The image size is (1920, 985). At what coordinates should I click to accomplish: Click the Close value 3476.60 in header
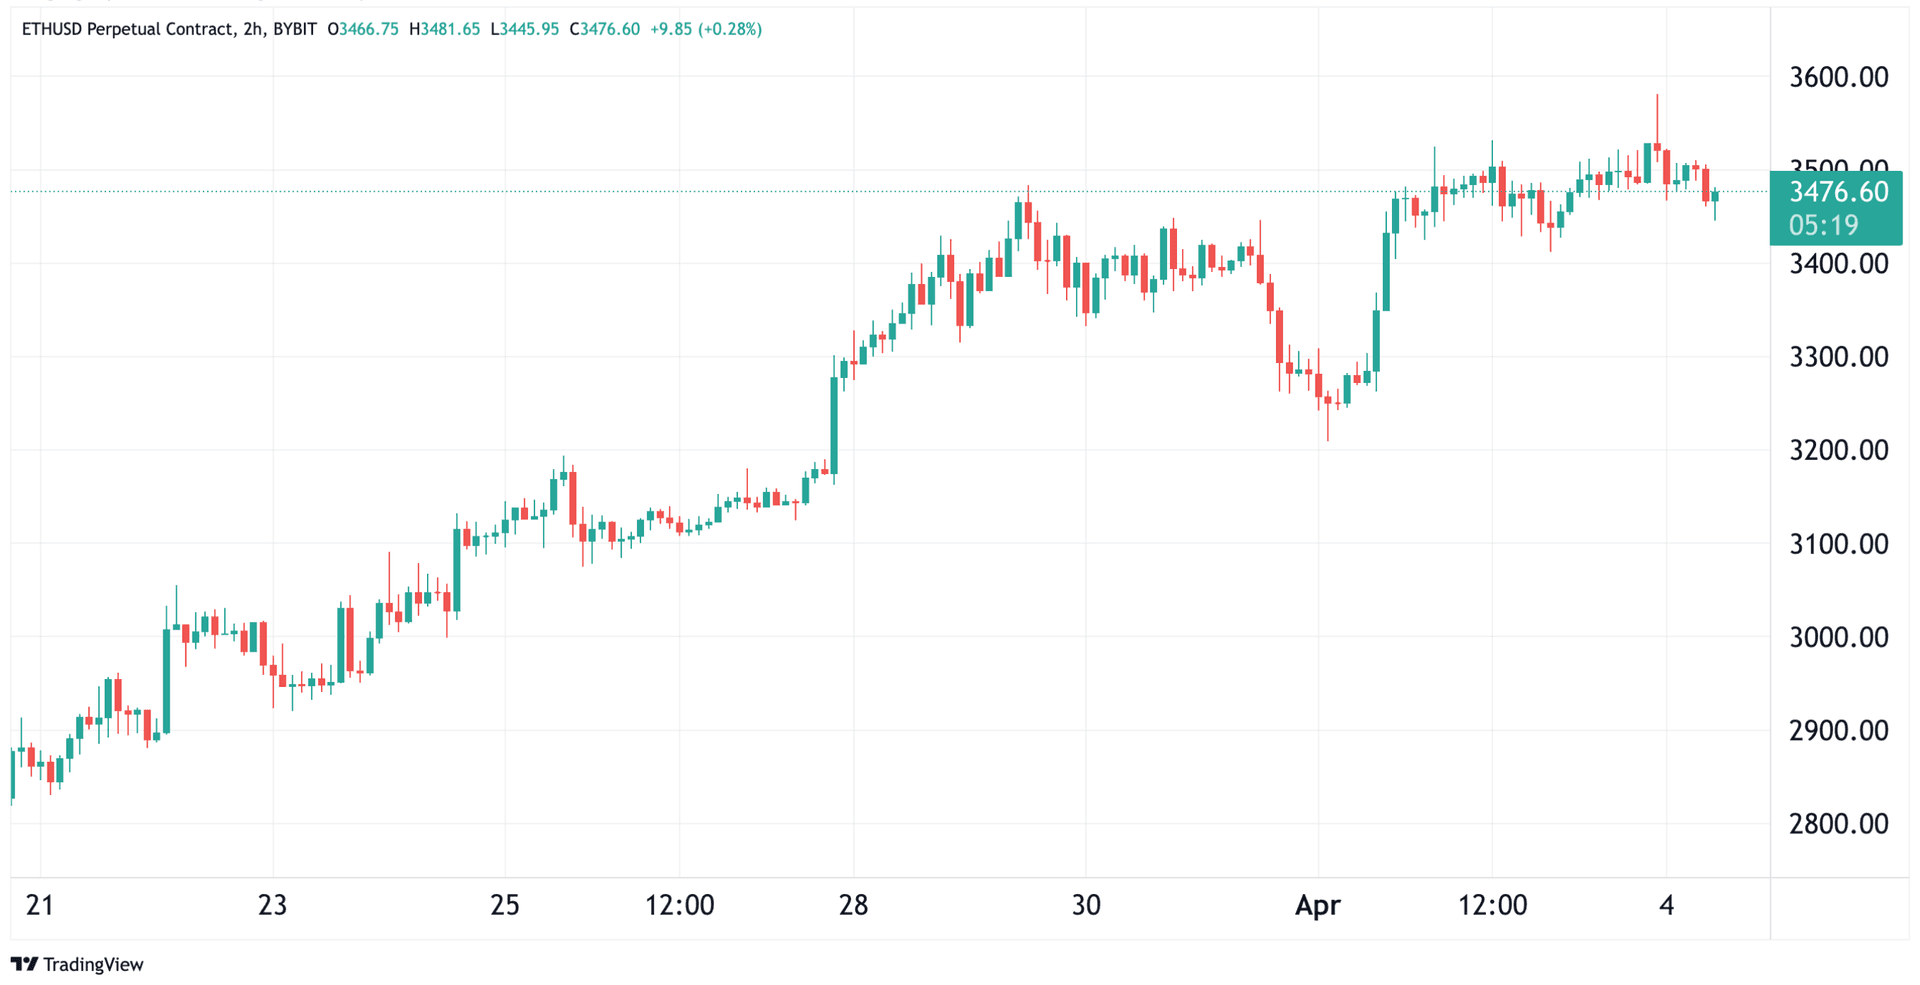[609, 29]
